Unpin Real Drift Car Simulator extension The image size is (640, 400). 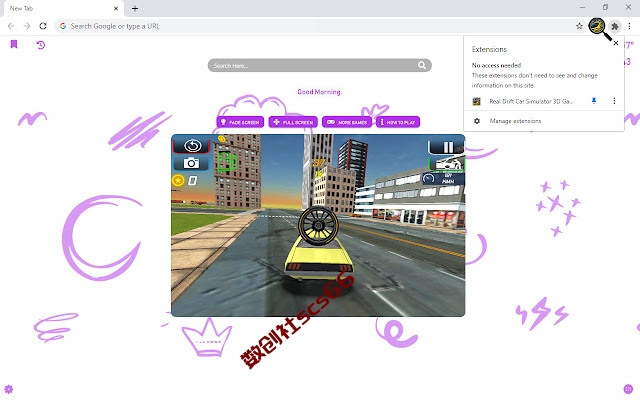pos(594,101)
